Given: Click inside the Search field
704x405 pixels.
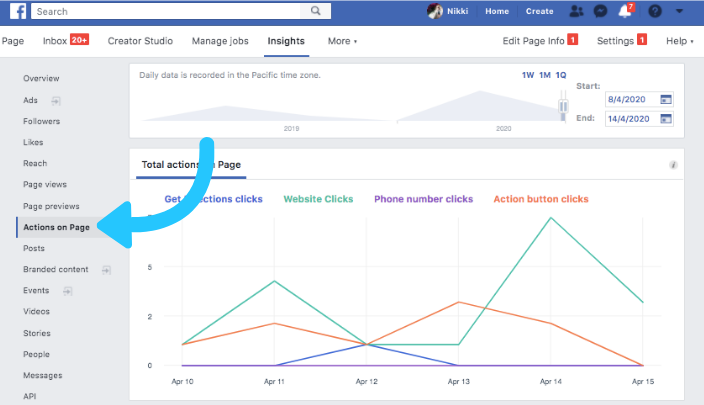Looking at the screenshot, I should (x=168, y=11).
